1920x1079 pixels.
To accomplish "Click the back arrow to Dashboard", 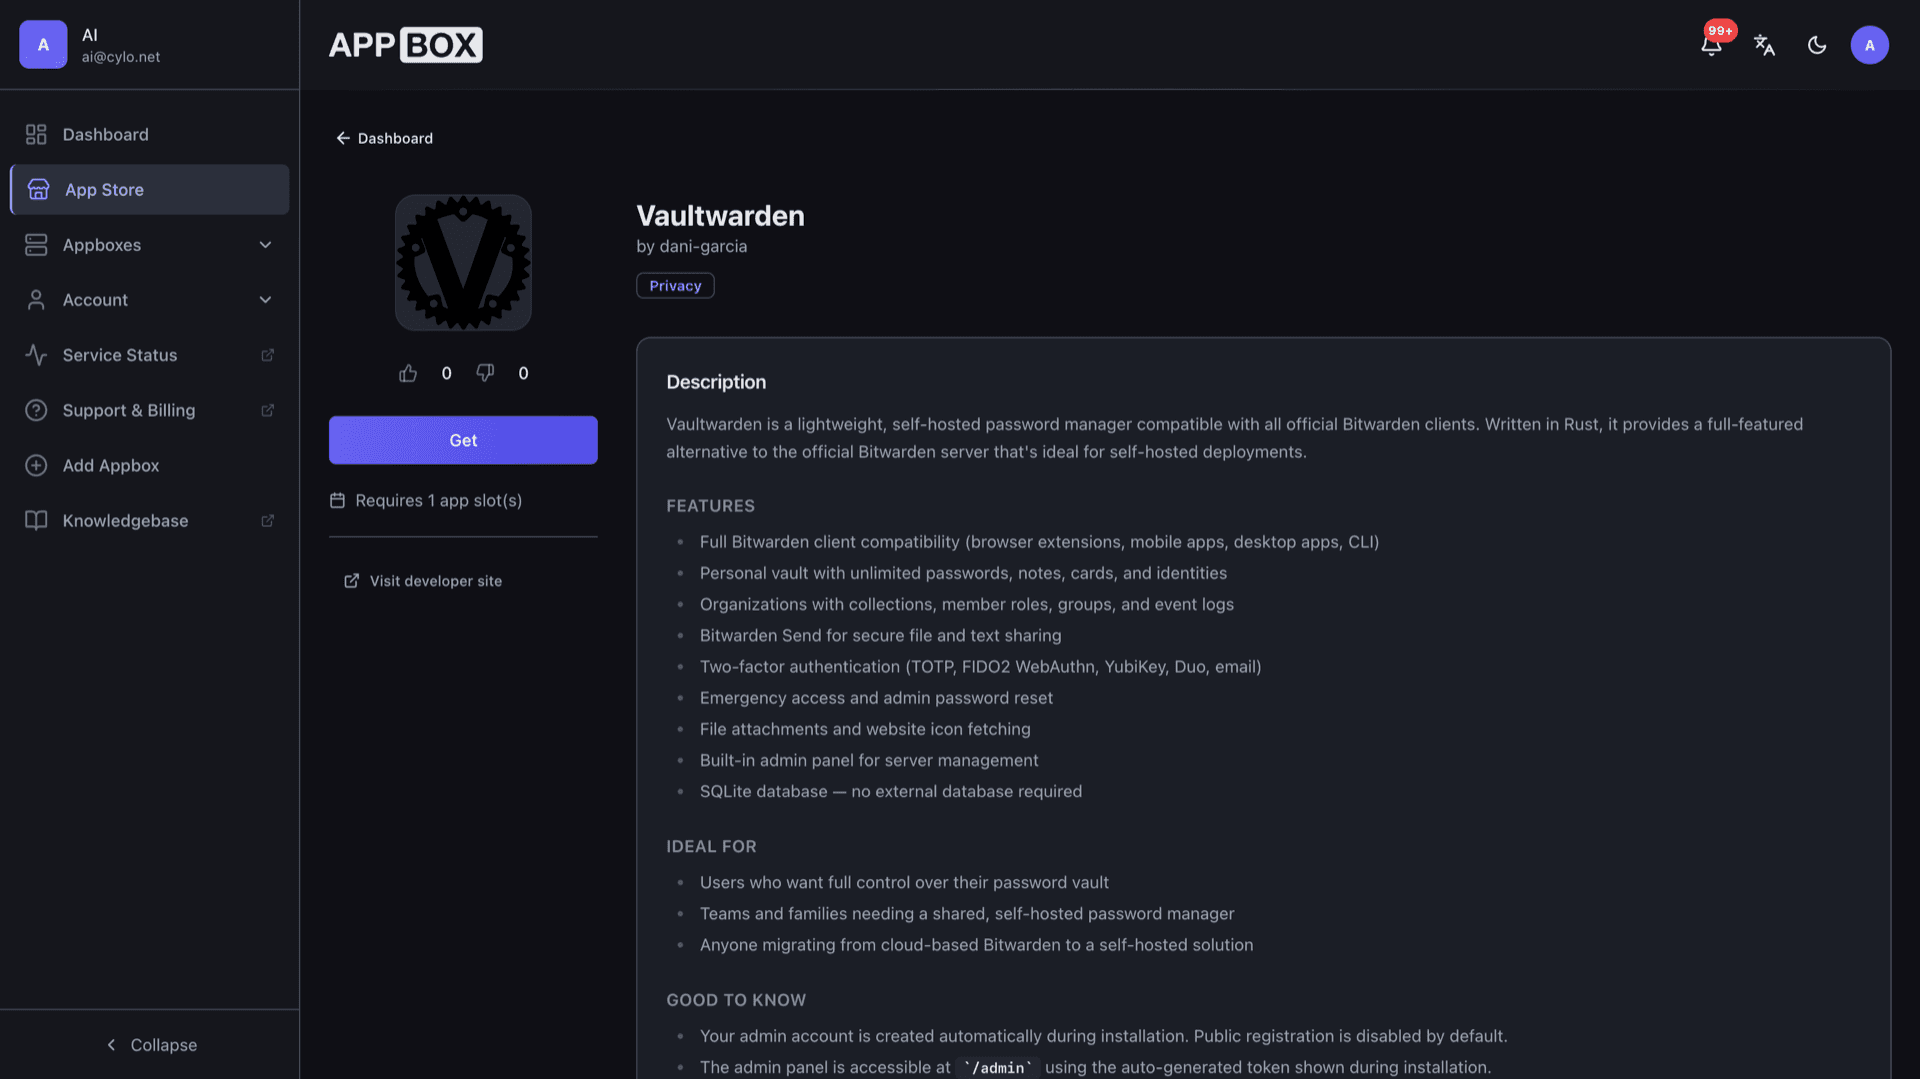I will coord(343,138).
